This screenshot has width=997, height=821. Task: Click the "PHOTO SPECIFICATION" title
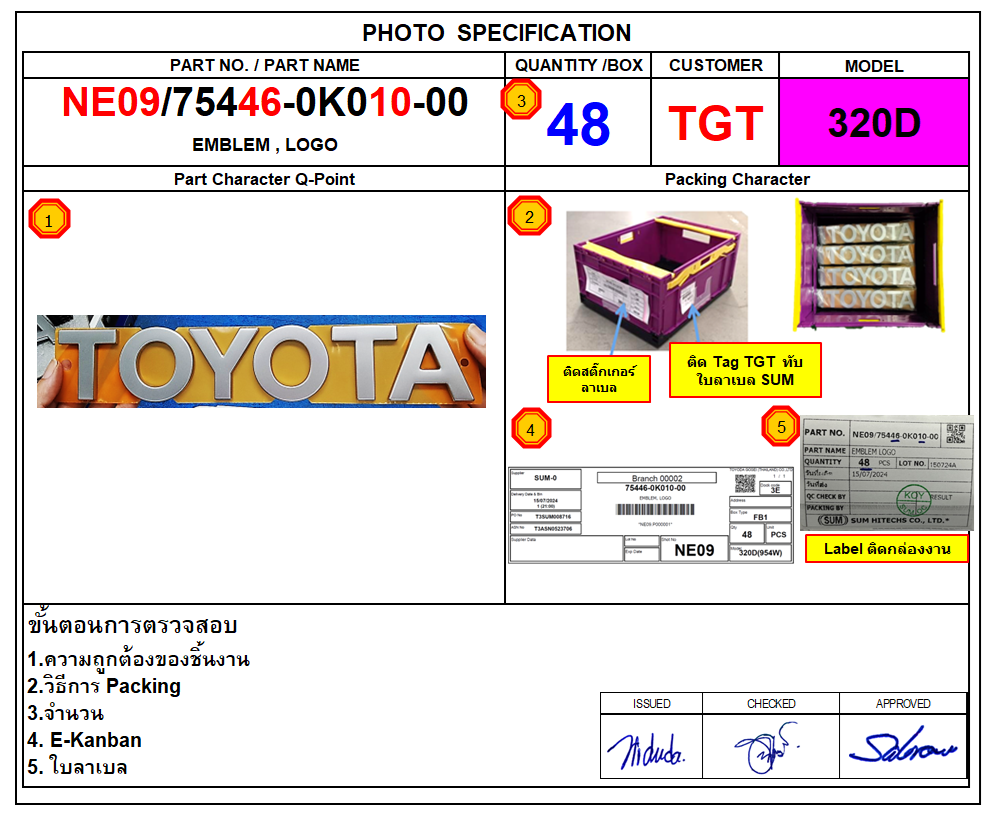[497, 32]
